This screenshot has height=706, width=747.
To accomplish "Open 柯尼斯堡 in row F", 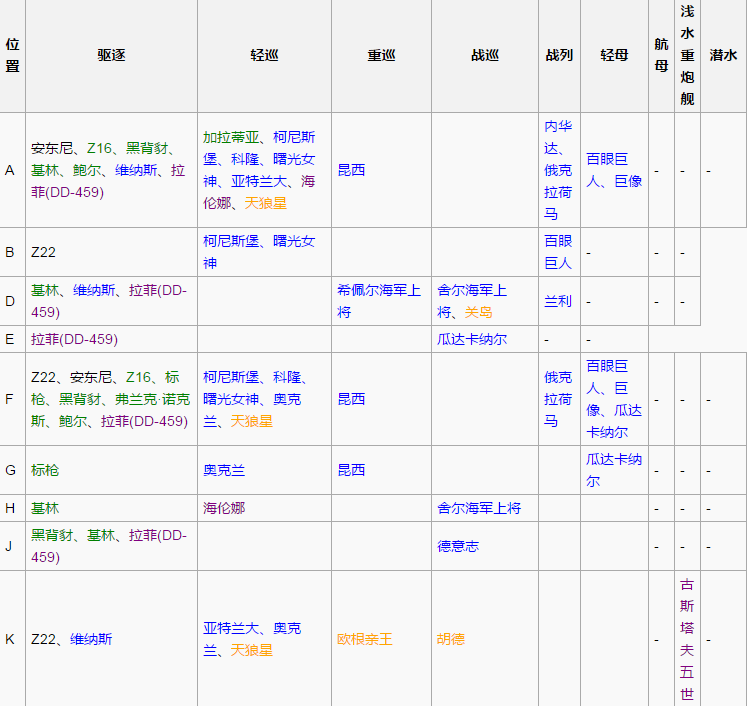I will click(231, 377).
